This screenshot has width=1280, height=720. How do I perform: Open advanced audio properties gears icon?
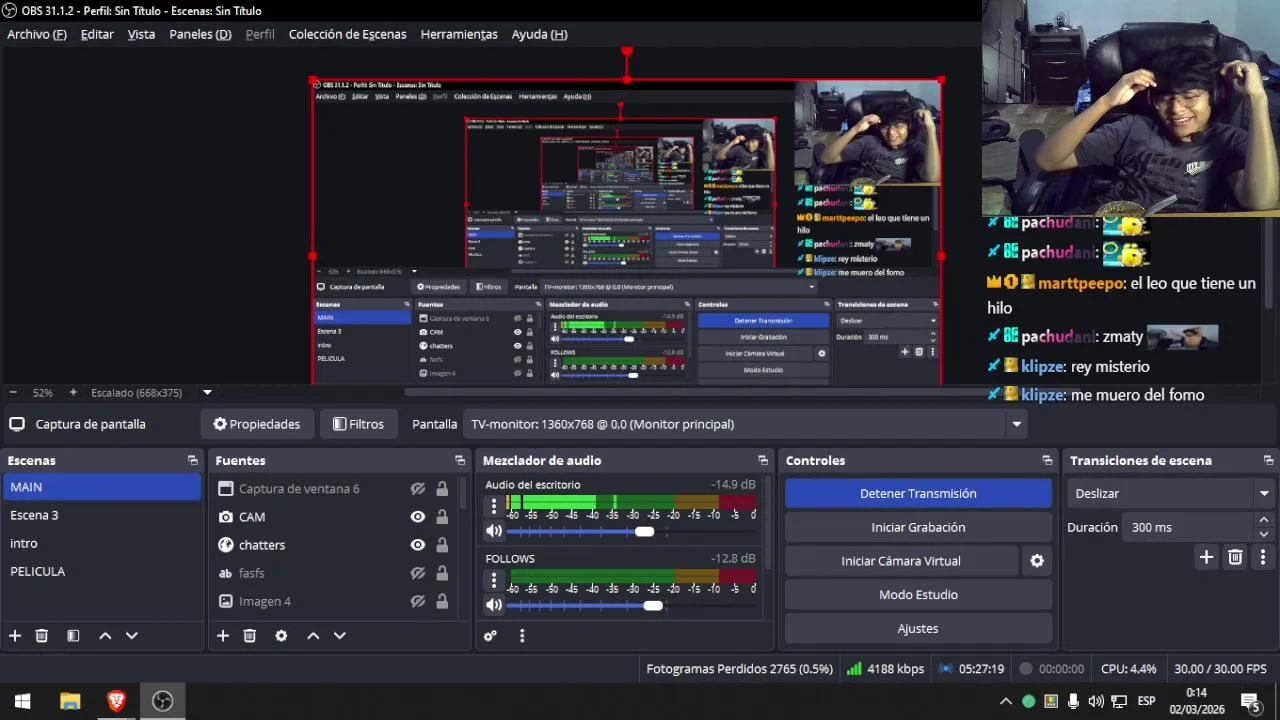click(x=490, y=636)
